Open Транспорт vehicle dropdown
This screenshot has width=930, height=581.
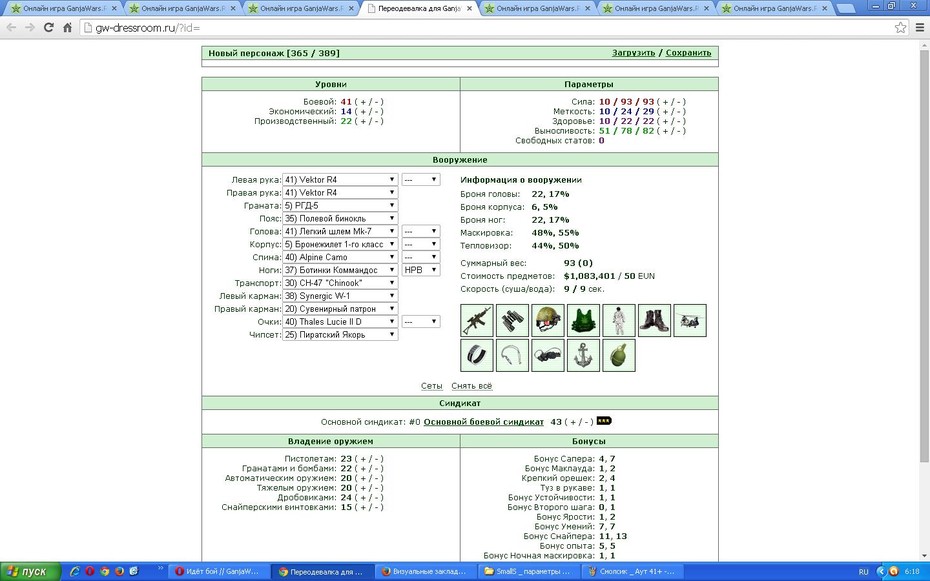pos(340,283)
